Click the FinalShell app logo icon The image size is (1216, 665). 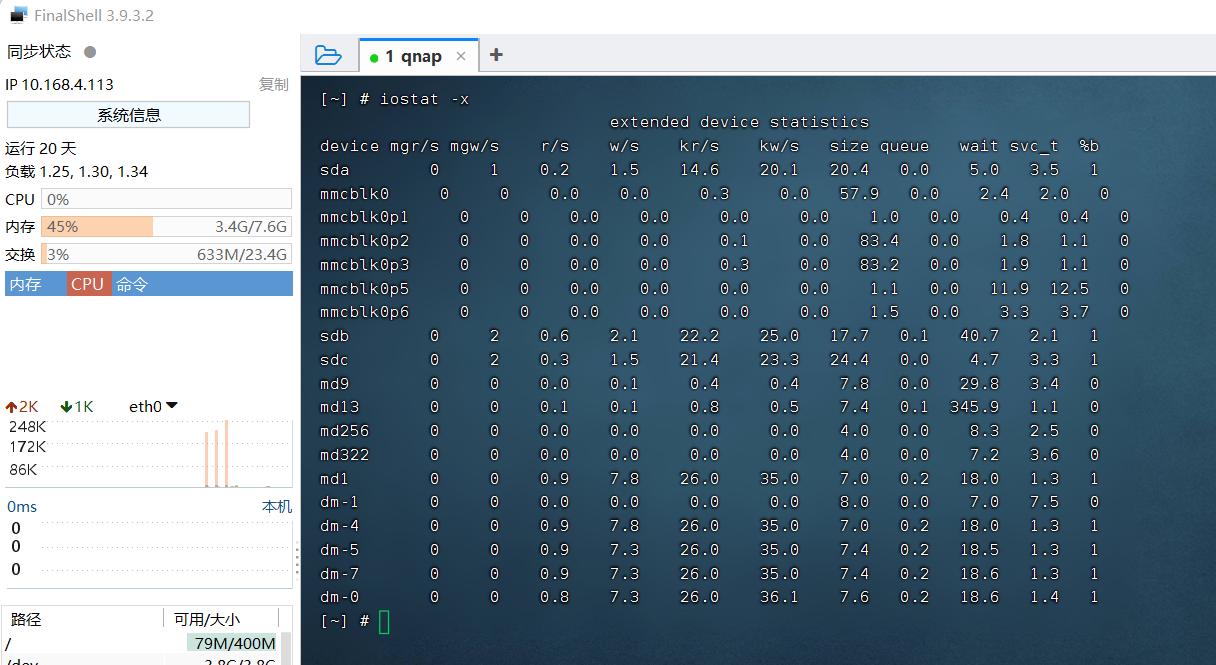[18, 14]
